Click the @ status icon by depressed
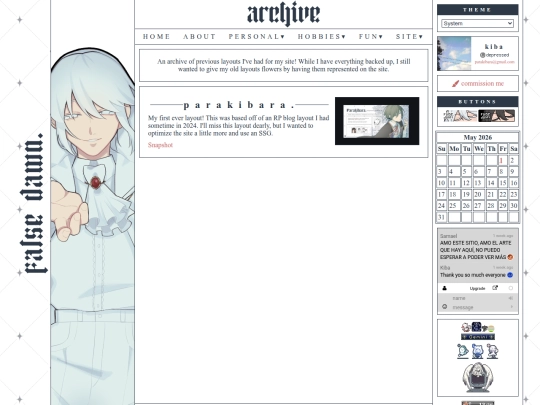Screen dimensions: 540x405 pyautogui.click(x=482, y=55)
